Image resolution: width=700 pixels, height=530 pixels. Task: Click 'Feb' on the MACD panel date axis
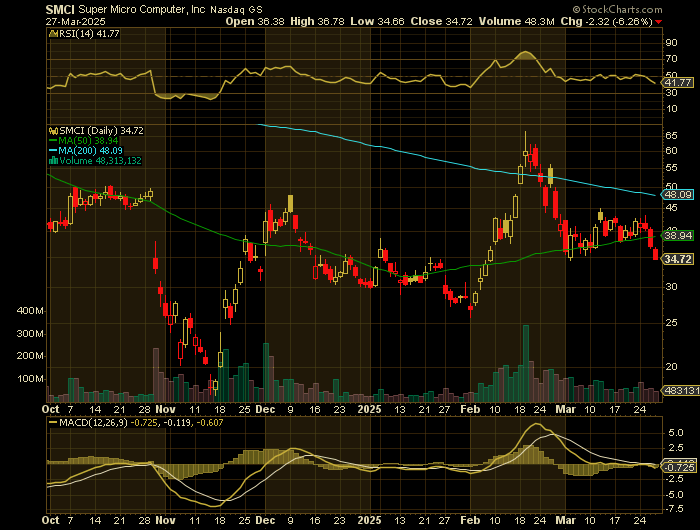(470, 521)
